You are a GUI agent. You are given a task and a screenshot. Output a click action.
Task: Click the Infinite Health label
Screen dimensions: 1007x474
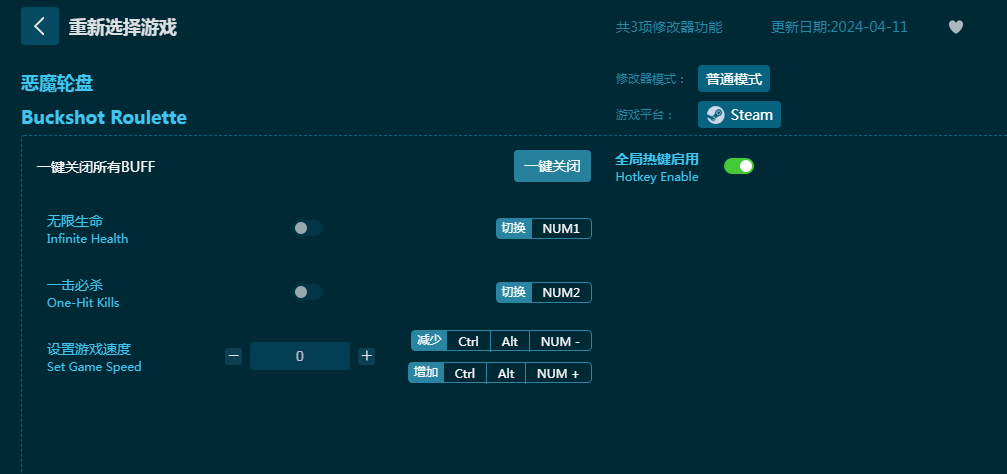pos(87,238)
